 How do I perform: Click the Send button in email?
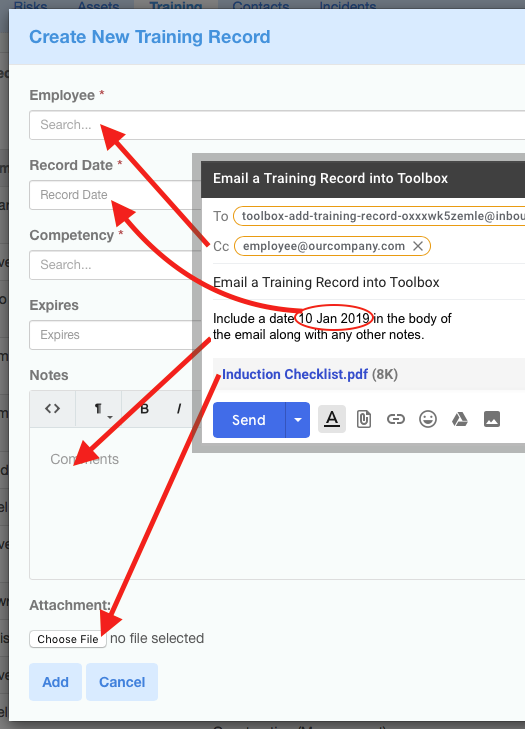[x=249, y=420]
